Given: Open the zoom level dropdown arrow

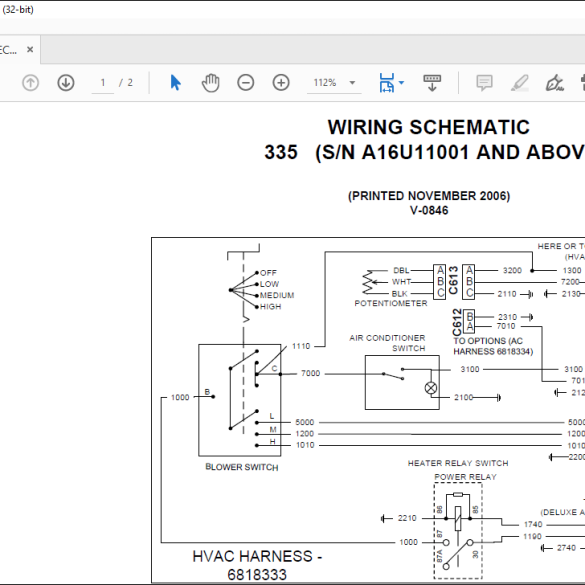Looking at the screenshot, I should click(352, 83).
